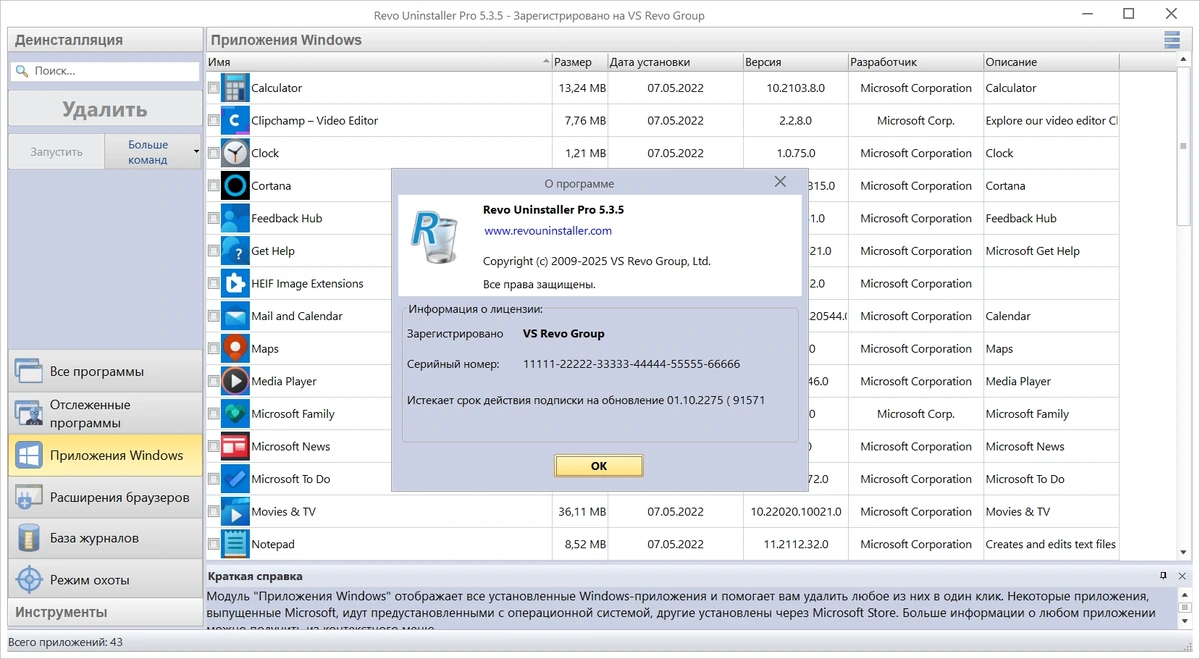This screenshot has height=659, width=1200.
Task: Click the Запустить button
Action: [57, 152]
